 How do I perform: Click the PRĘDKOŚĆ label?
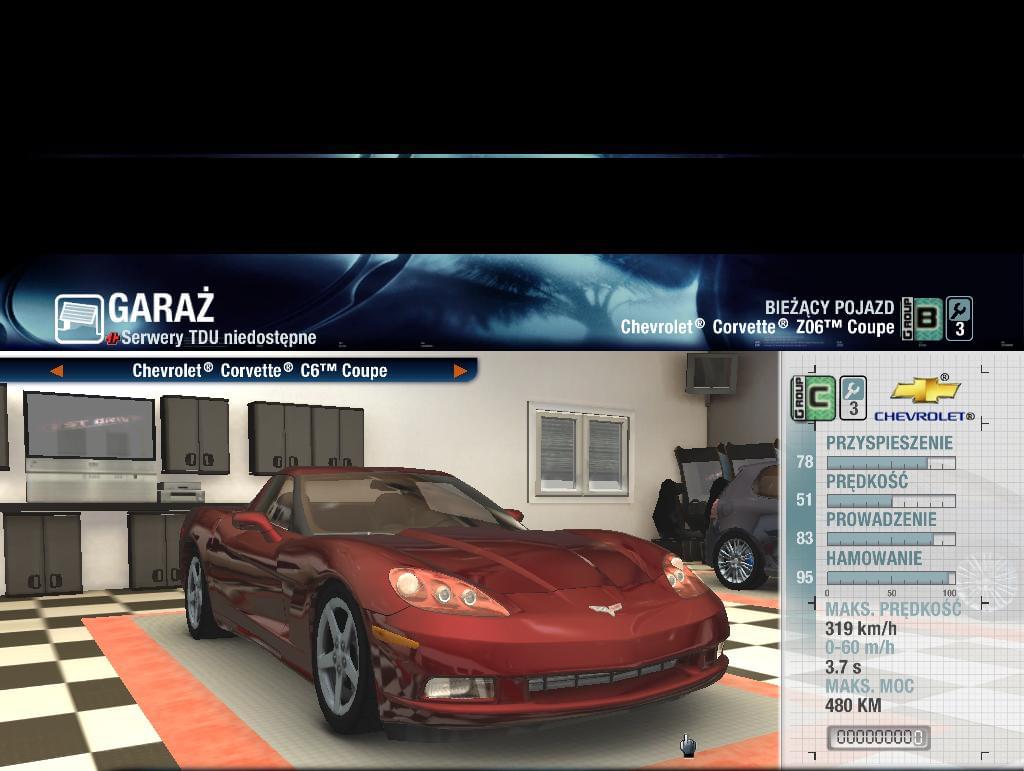coord(867,482)
